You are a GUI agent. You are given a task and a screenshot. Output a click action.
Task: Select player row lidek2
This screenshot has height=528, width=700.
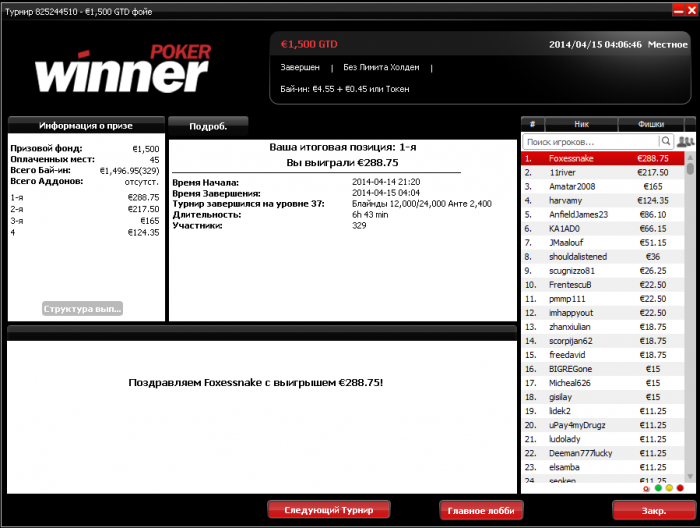coord(603,411)
